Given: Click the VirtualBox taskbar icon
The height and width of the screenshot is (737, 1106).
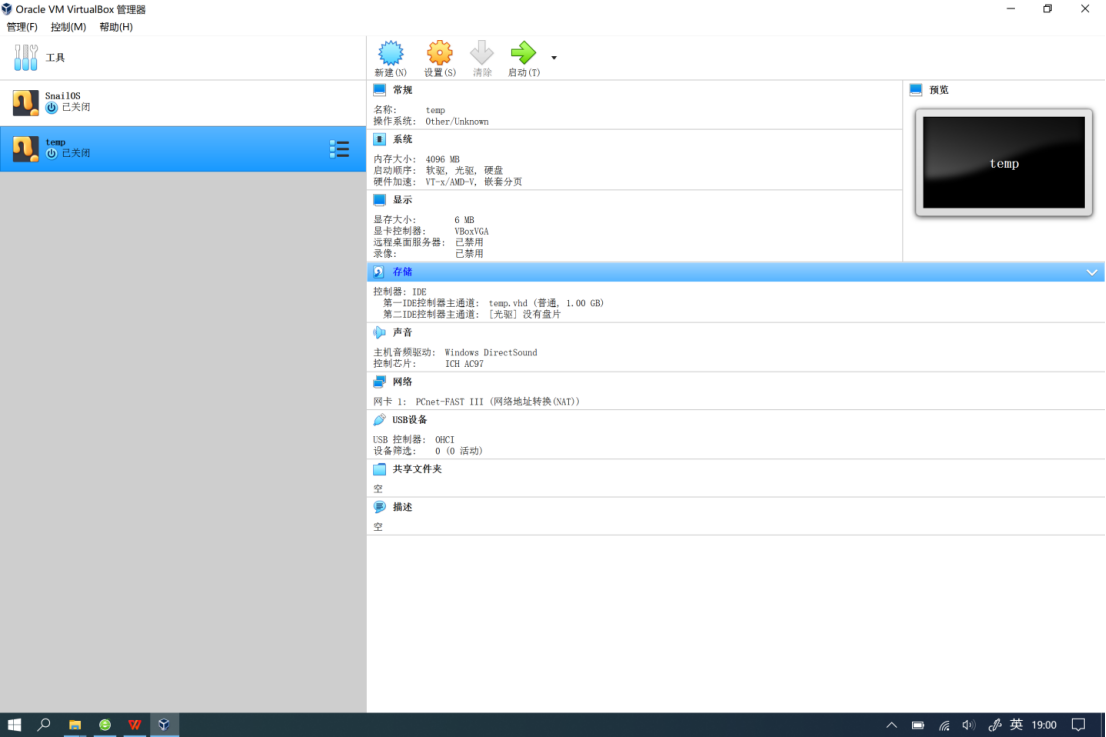Looking at the screenshot, I should pyautogui.click(x=164, y=724).
